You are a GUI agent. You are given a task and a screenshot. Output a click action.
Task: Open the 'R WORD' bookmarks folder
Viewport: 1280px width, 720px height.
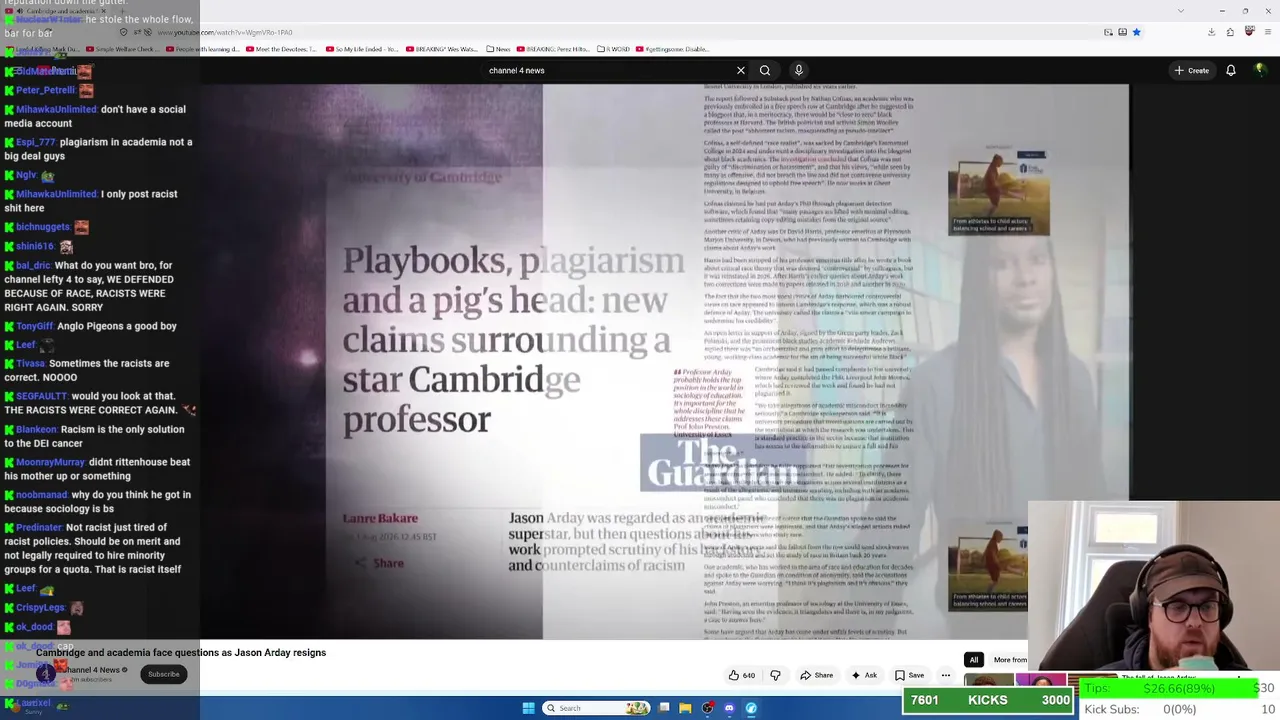pyautogui.click(x=614, y=49)
